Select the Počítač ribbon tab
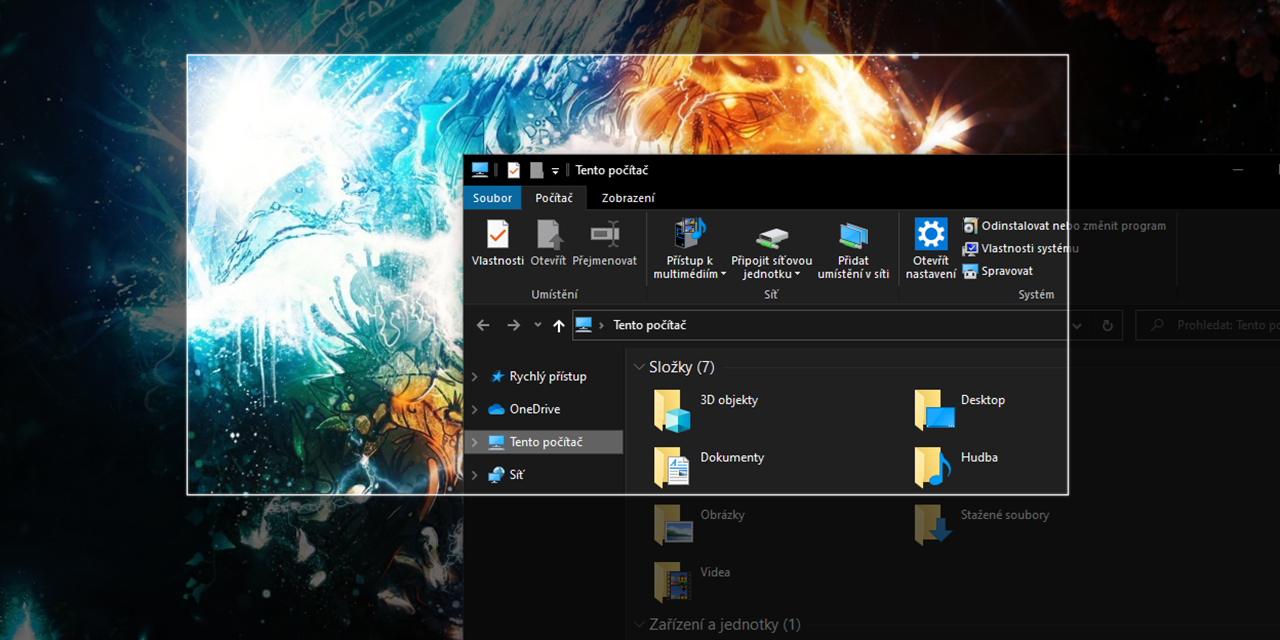 pos(554,198)
